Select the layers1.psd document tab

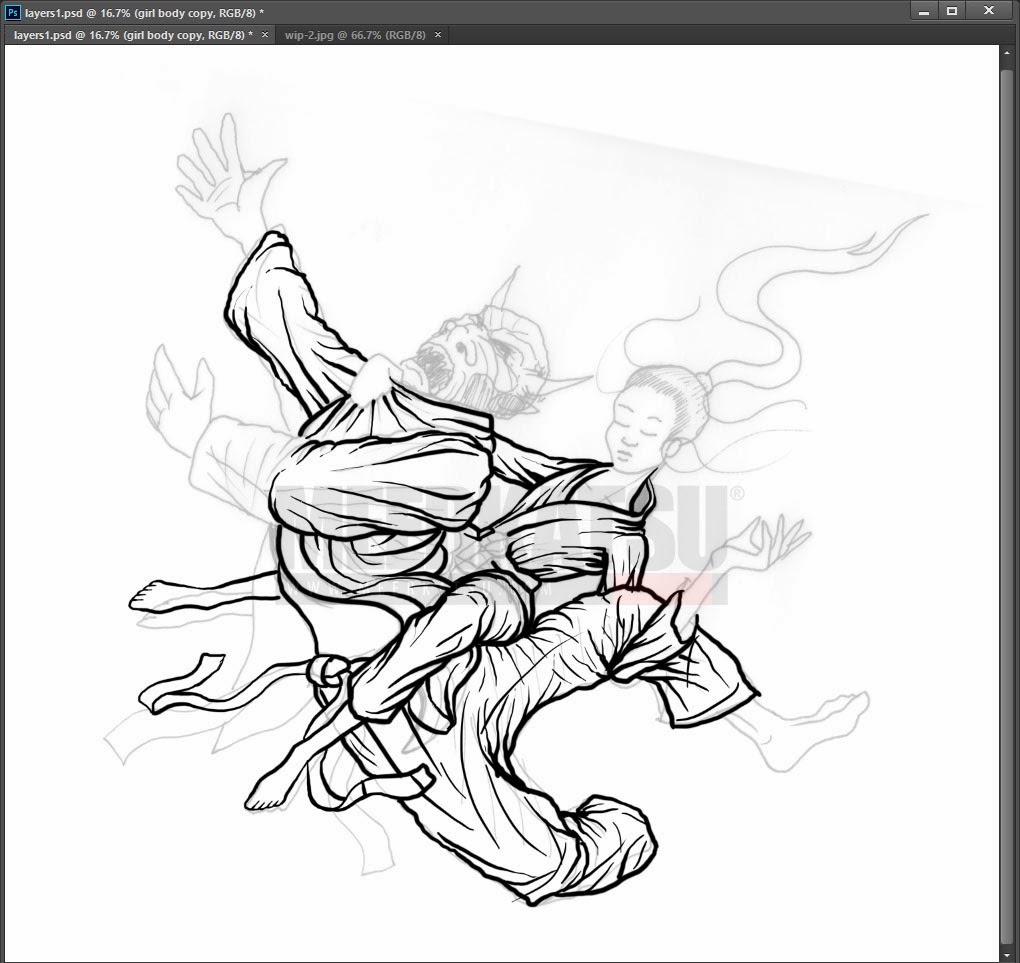click(130, 34)
